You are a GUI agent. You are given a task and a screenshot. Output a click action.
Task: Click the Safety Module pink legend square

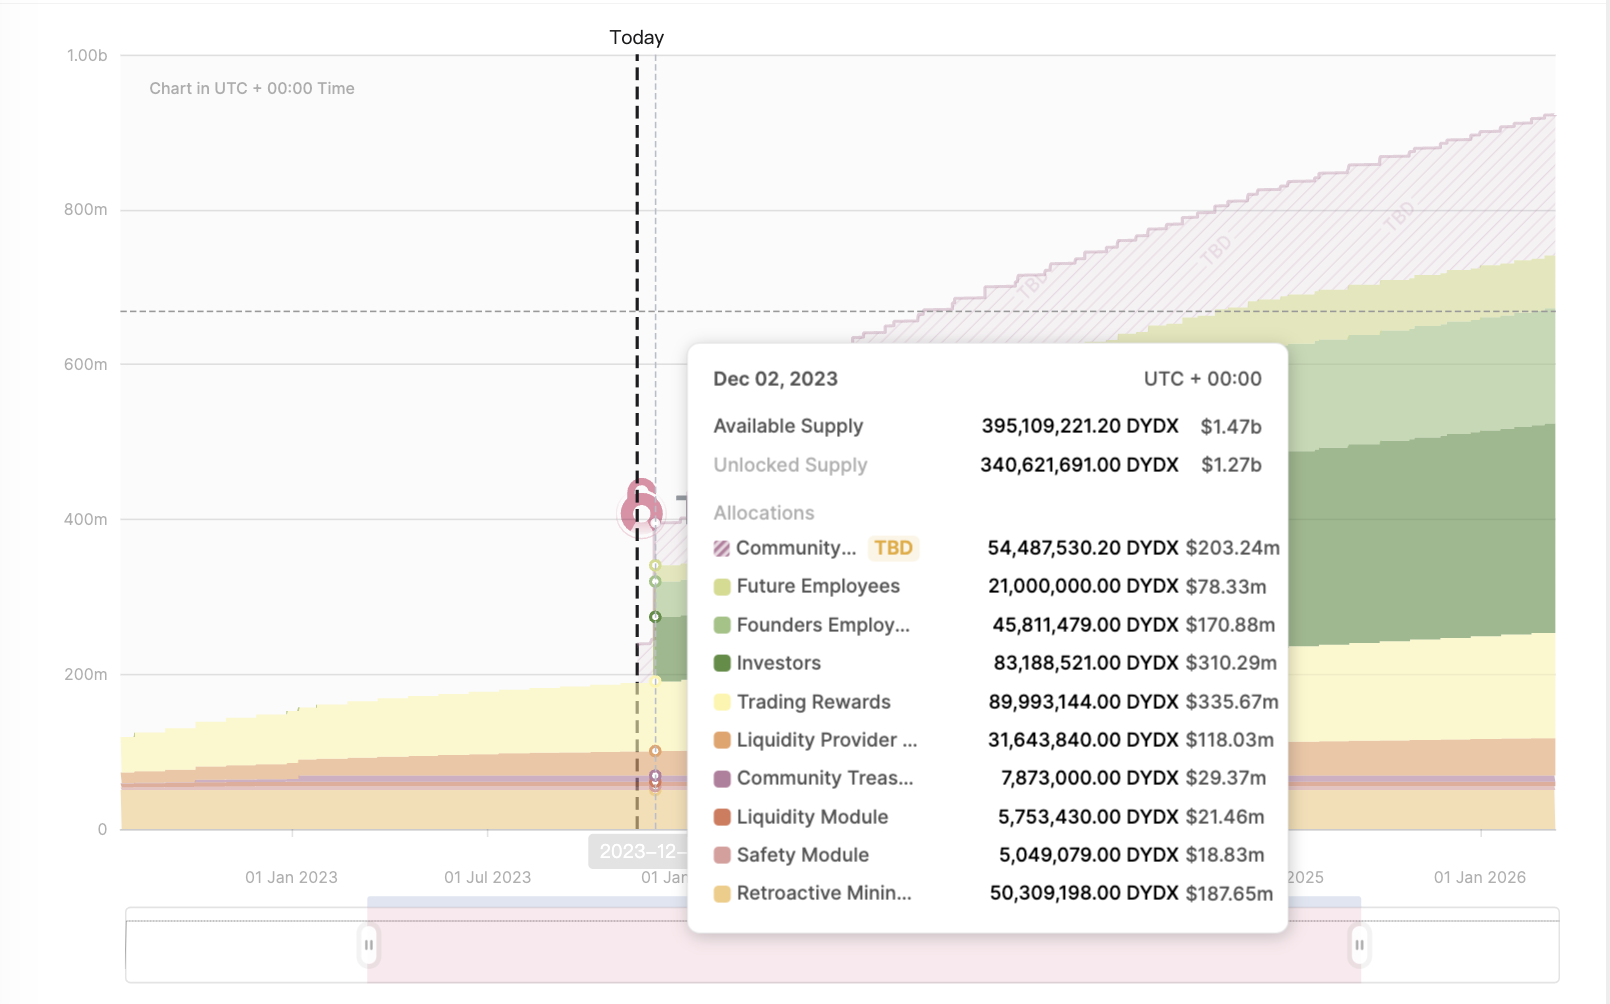tap(722, 855)
